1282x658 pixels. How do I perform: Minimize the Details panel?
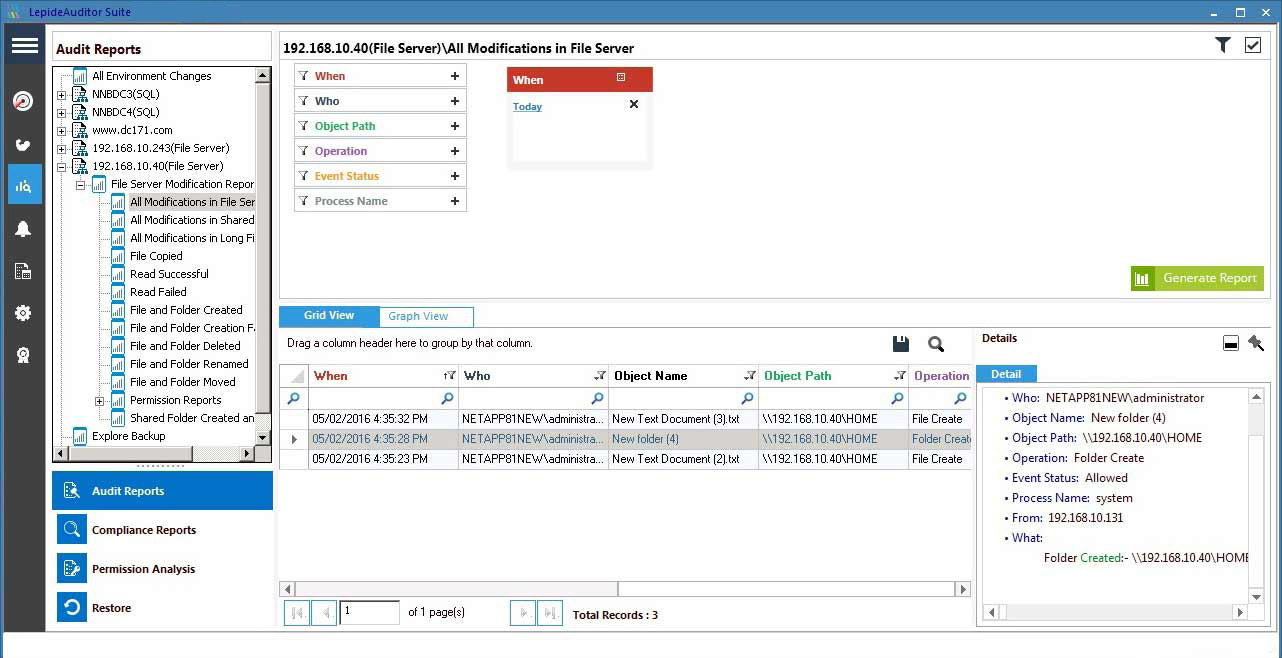(1231, 343)
